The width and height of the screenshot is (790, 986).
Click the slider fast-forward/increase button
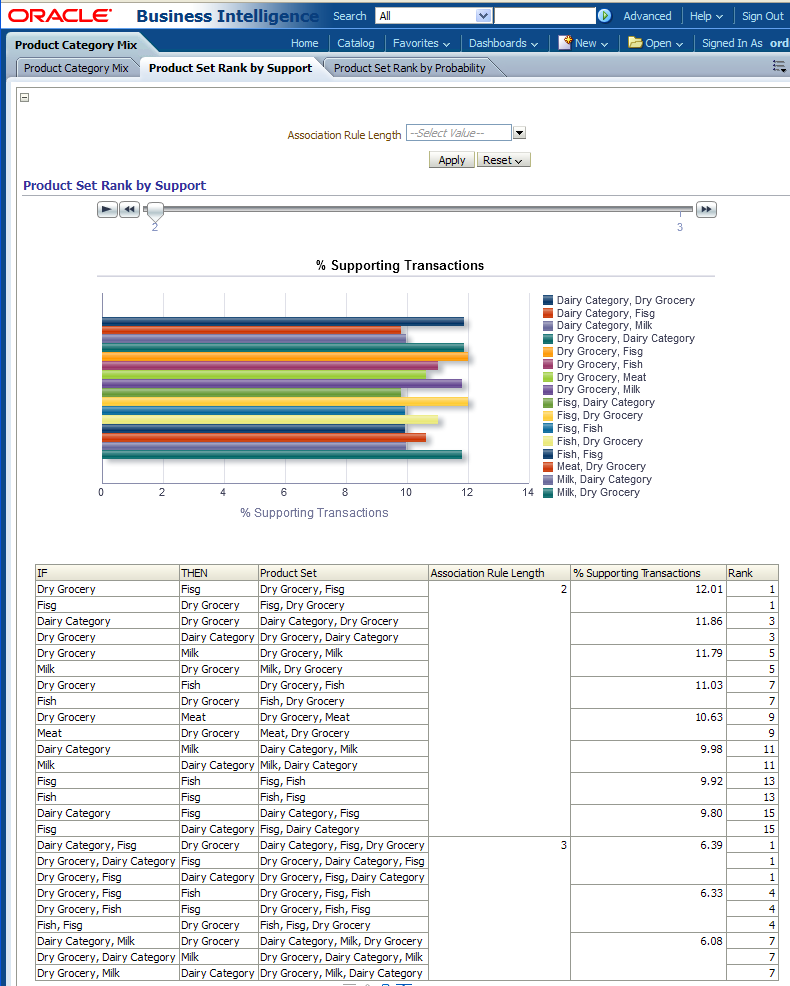[706, 209]
